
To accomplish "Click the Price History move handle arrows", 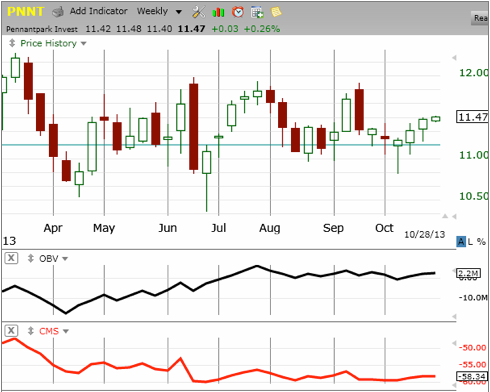I will tap(12, 43).
